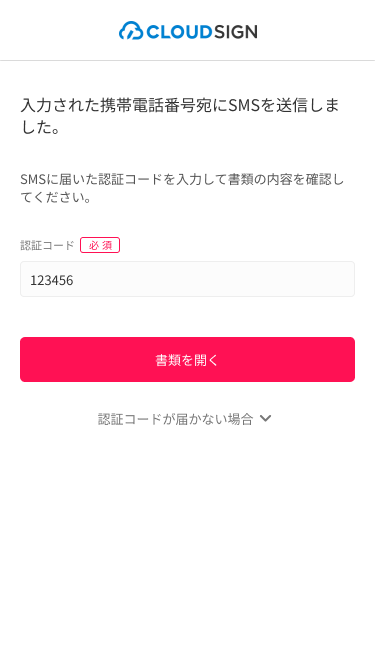This screenshot has height=667, width=375.
Task: Open the document with 書類を開く button
Action: point(188,359)
